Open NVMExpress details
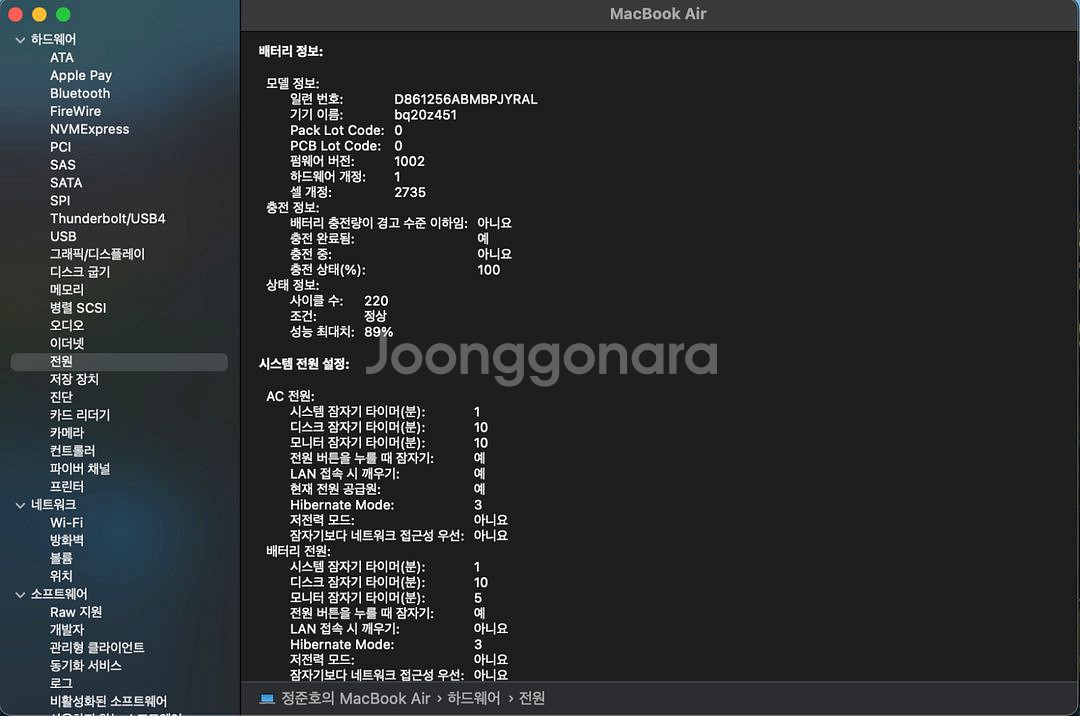Image resolution: width=1080 pixels, height=716 pixels. click(x=90, y=129)
